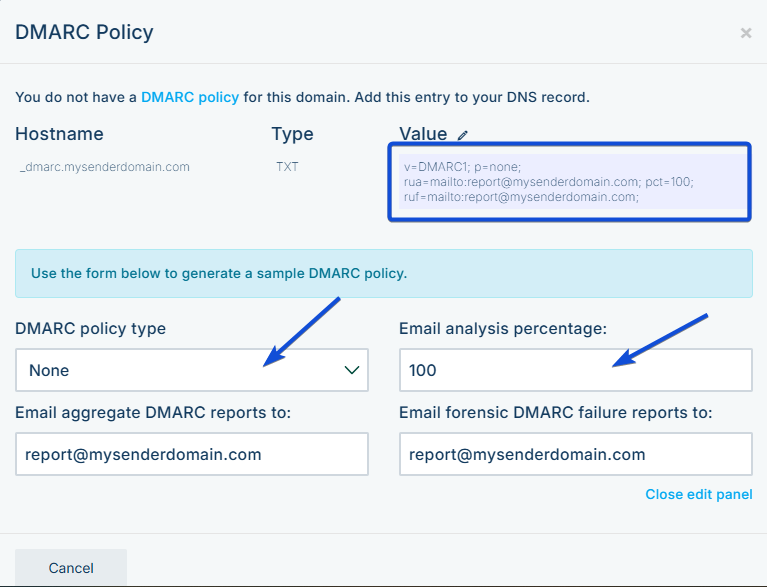Image resolution: width=767 pixels, height=587 pixels.
Task: Select the _dmarc.mysenderdomain.com hostname
Action: coord(105,167)
